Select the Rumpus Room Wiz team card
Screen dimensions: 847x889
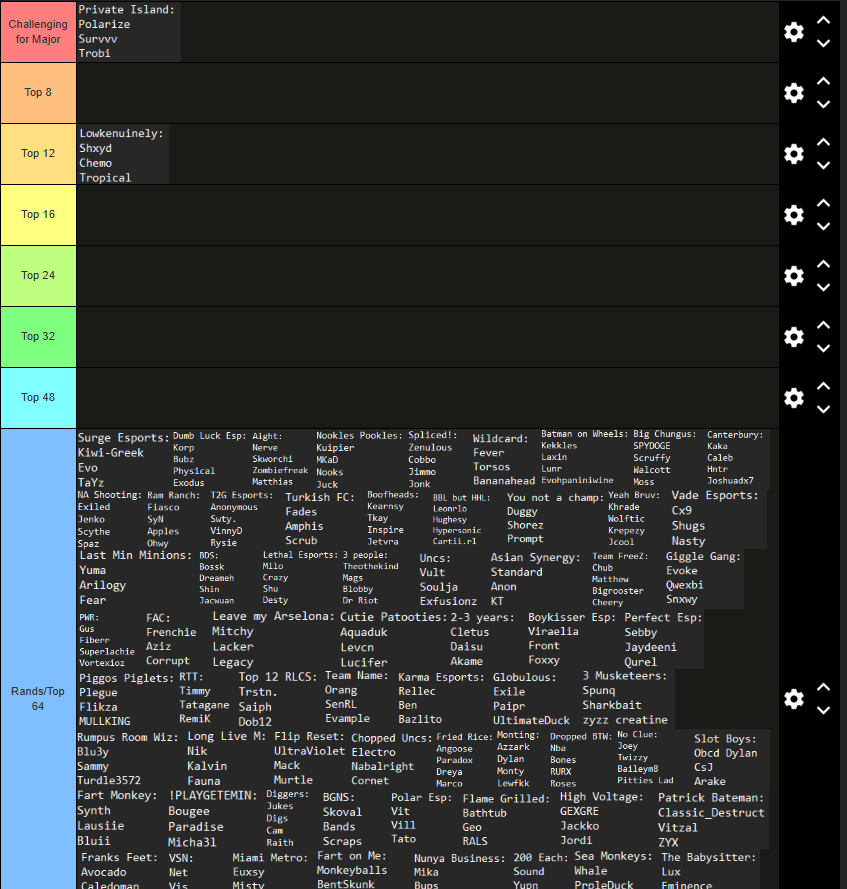point(128,759)
